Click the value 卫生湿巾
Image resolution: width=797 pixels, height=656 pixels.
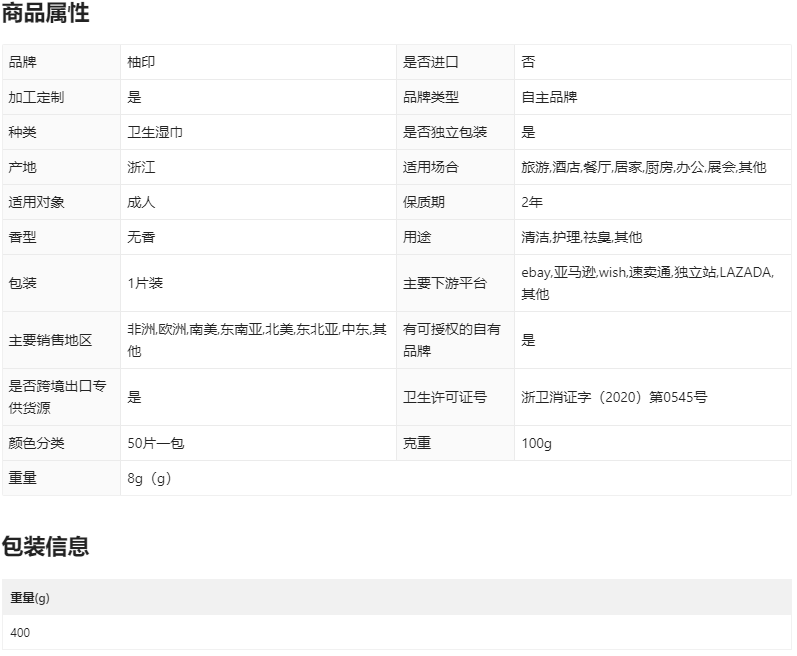point(155,132)
